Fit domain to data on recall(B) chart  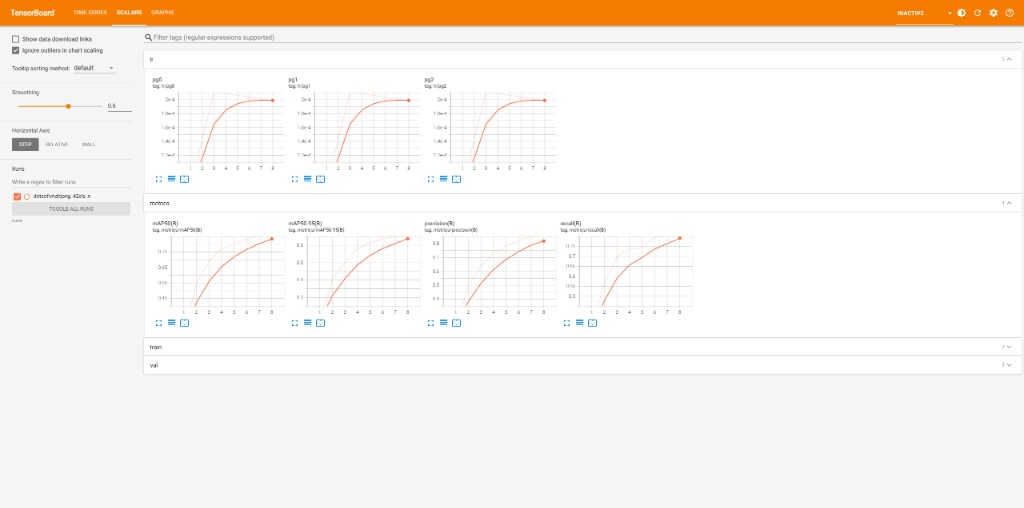pyautogui.click(x=592, y=323)
